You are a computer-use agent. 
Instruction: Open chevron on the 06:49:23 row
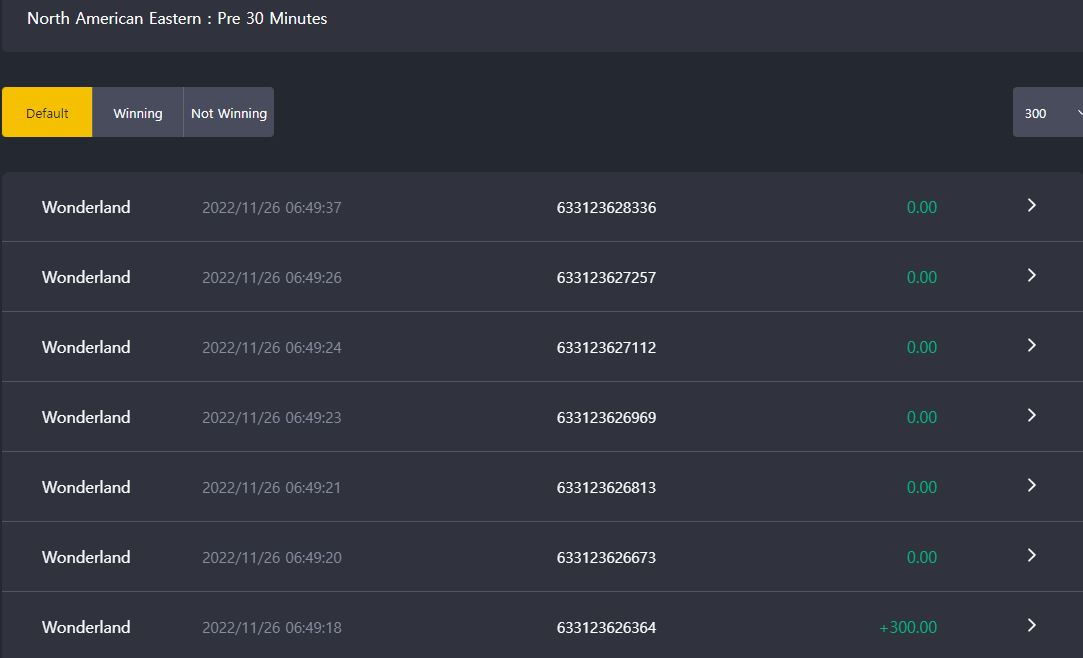1031,415
